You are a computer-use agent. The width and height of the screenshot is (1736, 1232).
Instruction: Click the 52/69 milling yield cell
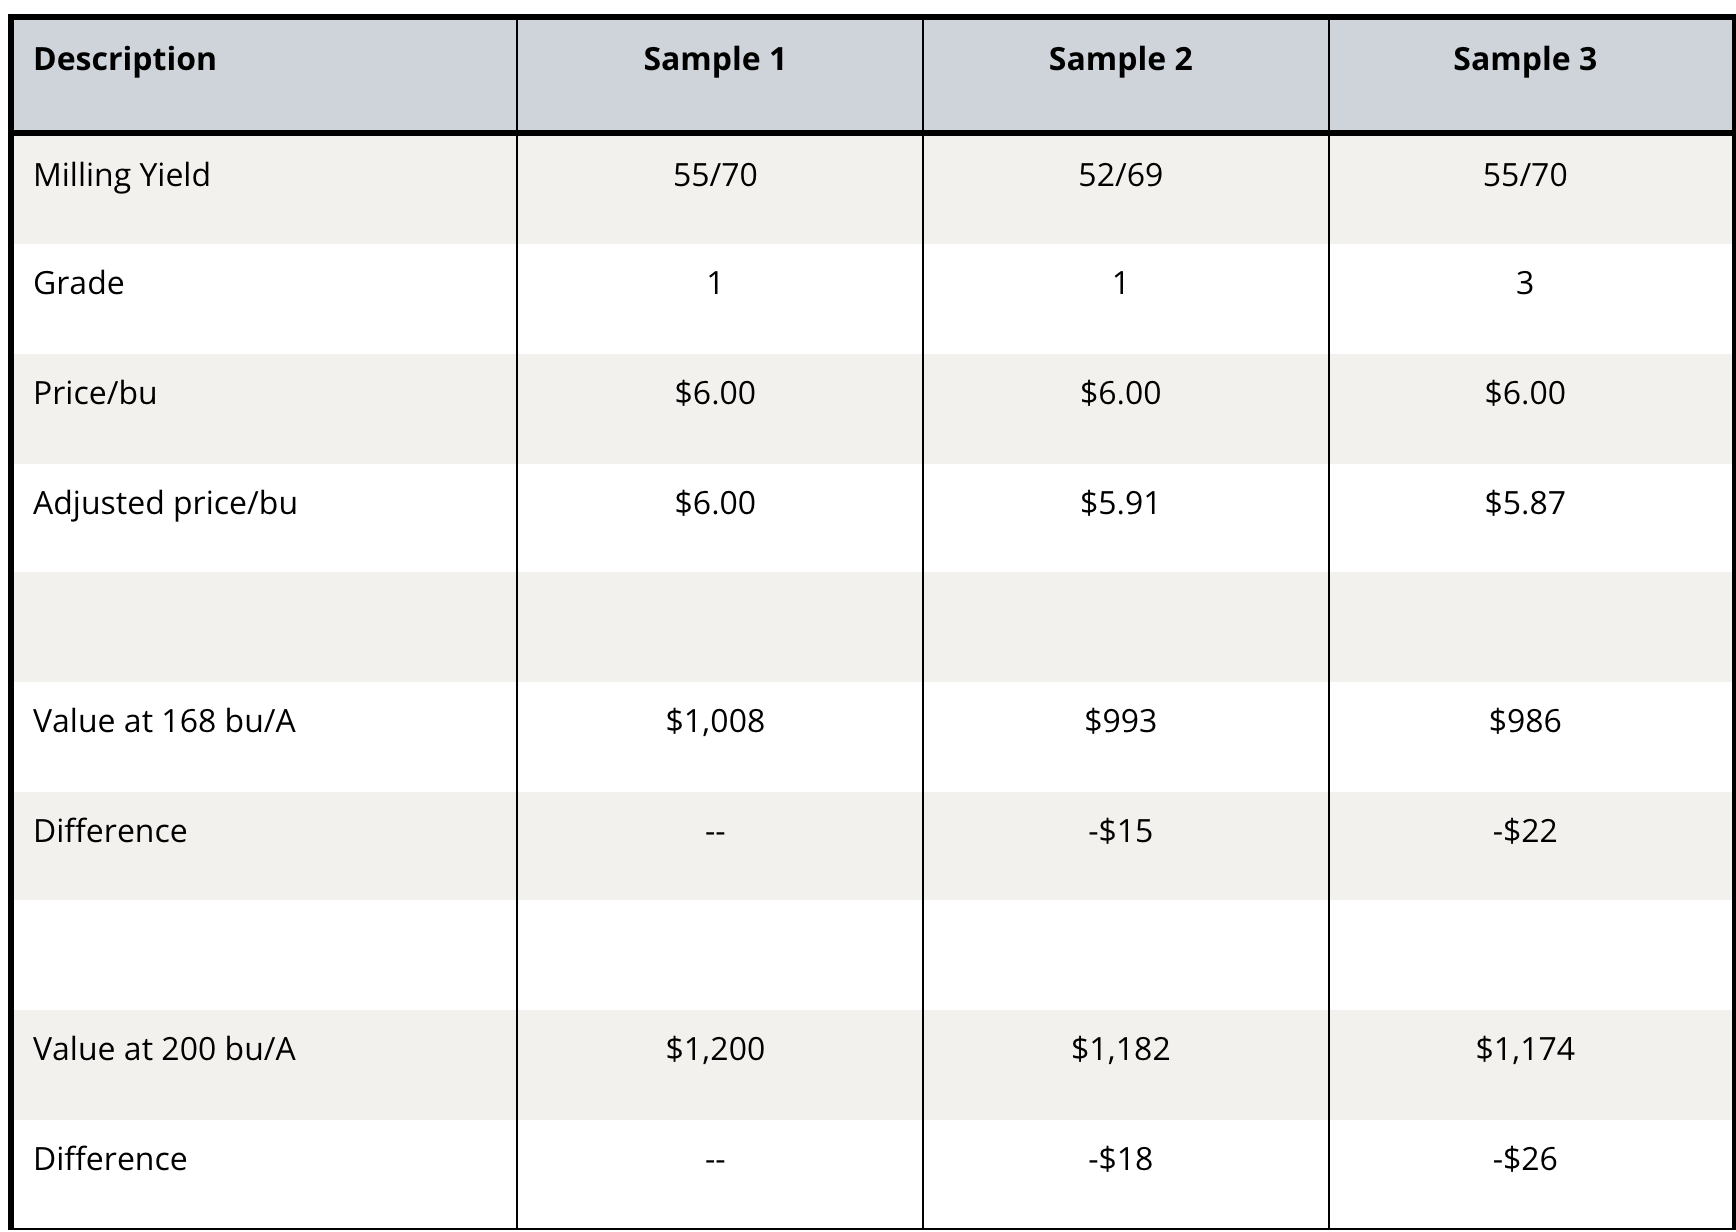point(1120,176)
